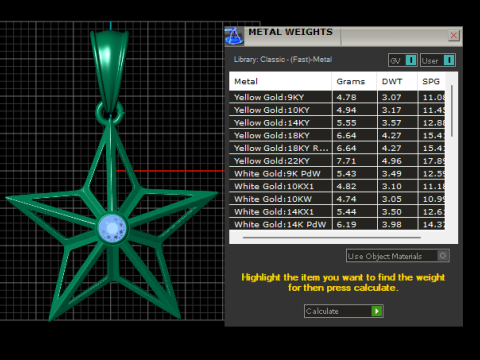Click the blue gemstone in star pendant
This screenshot has height=360, width=480.
coord(112,228)
